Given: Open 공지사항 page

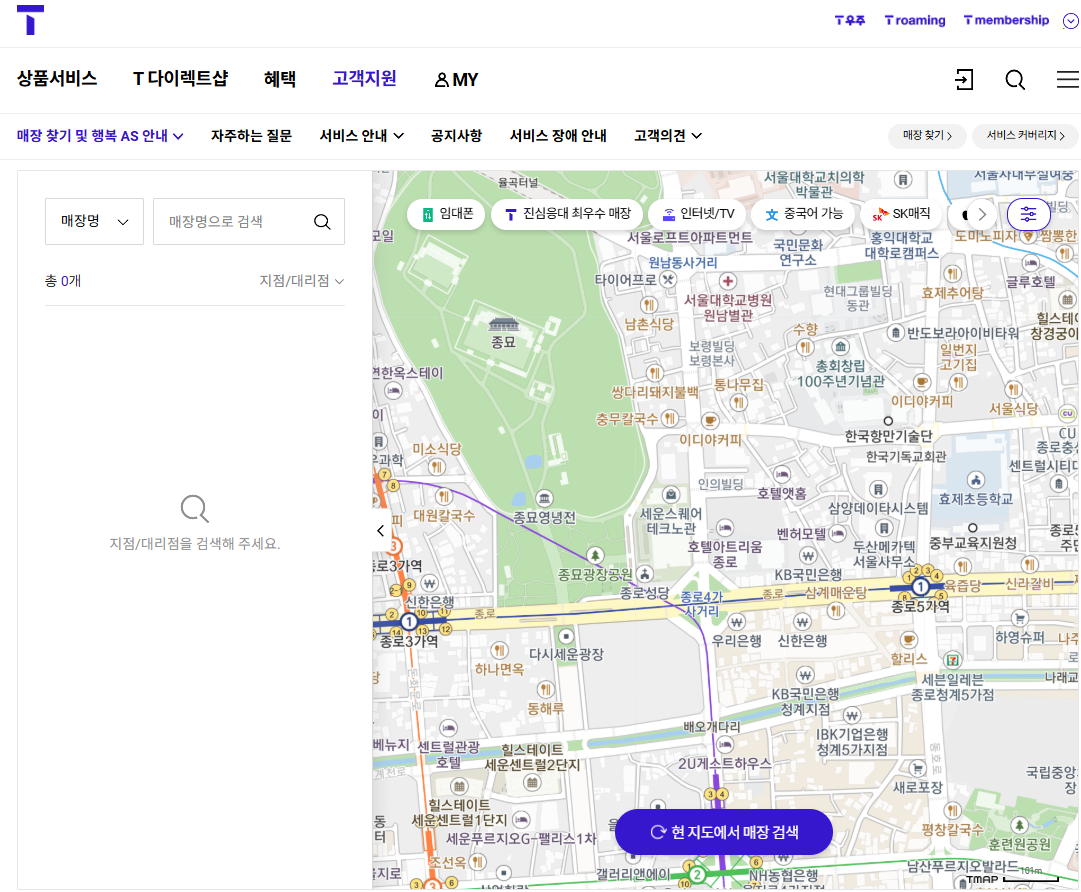Looking at the screenshot, I should (x=456, y=136).
